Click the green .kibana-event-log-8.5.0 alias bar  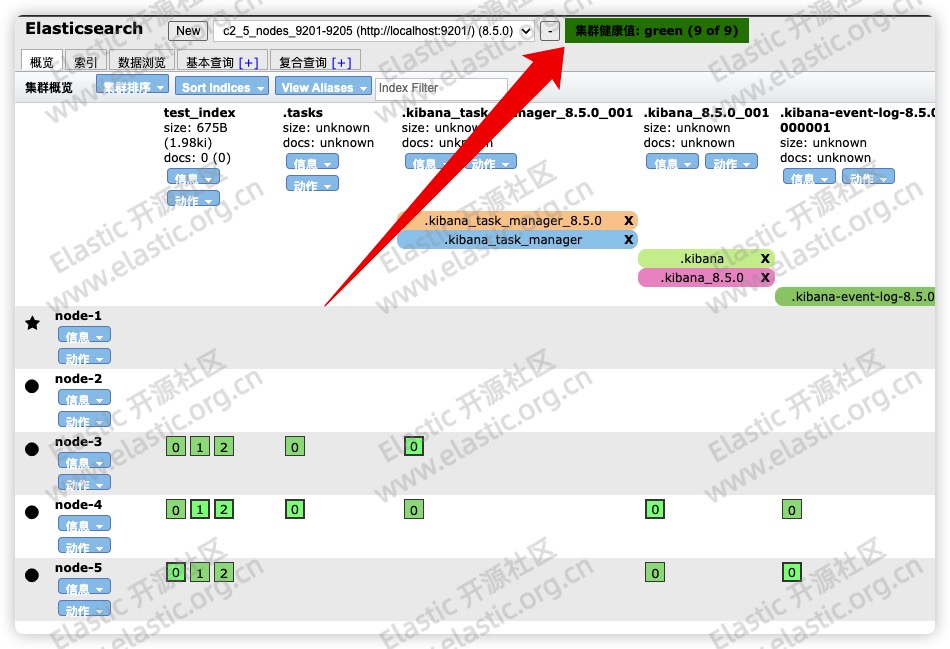pos(855,296)
